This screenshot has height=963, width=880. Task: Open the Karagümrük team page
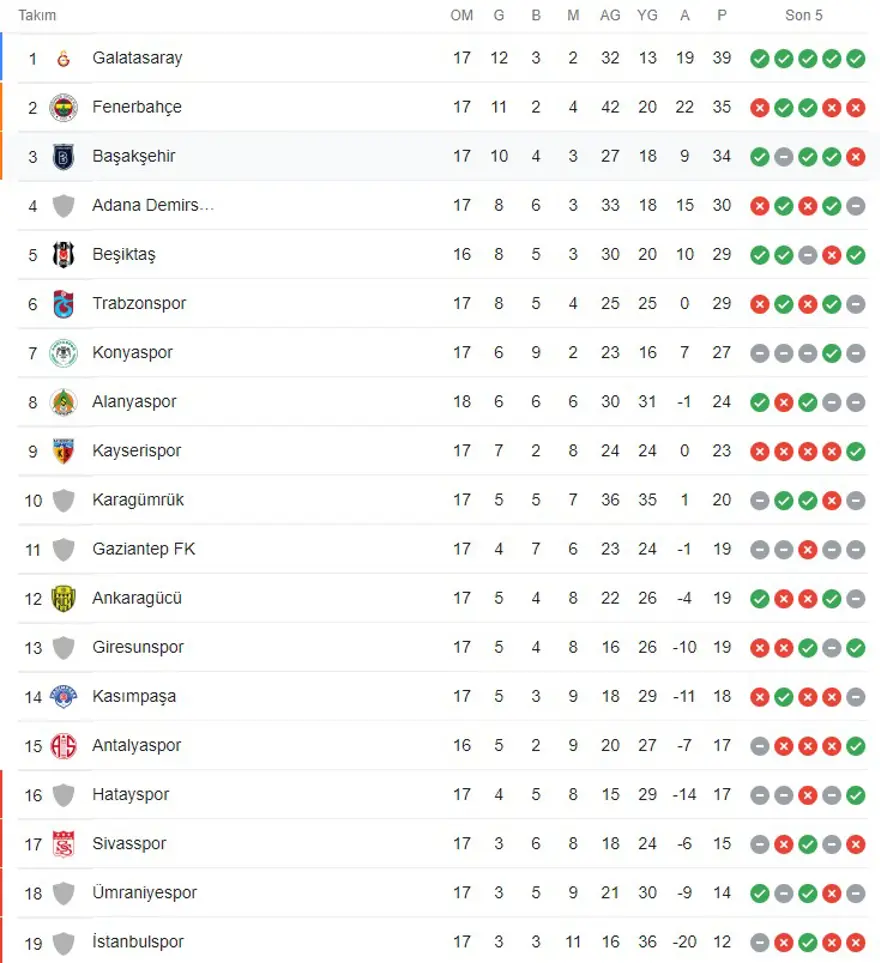pyautogui.click(x=138, y=500)
